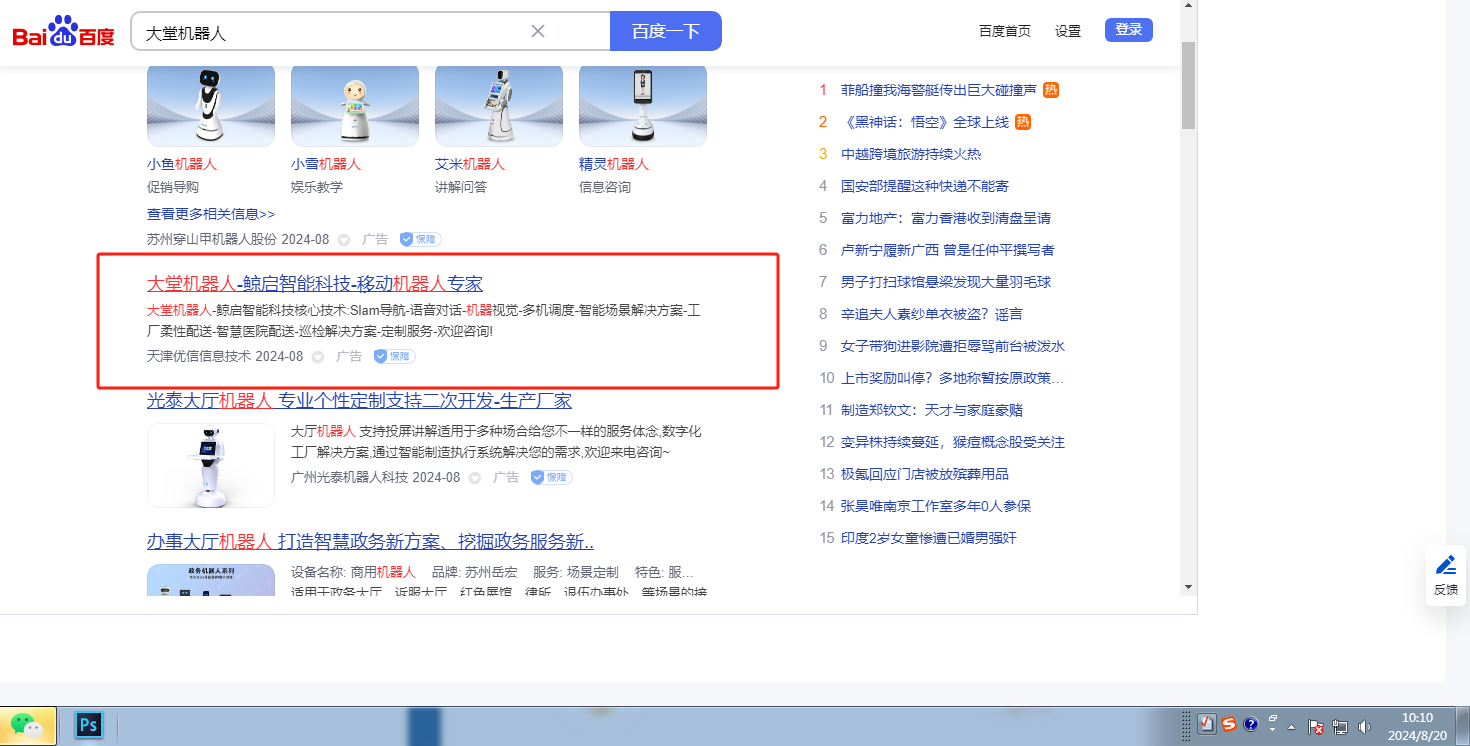
Task: Open the 小雪机器人 robot thumbnail
Action: pos(355,105)
